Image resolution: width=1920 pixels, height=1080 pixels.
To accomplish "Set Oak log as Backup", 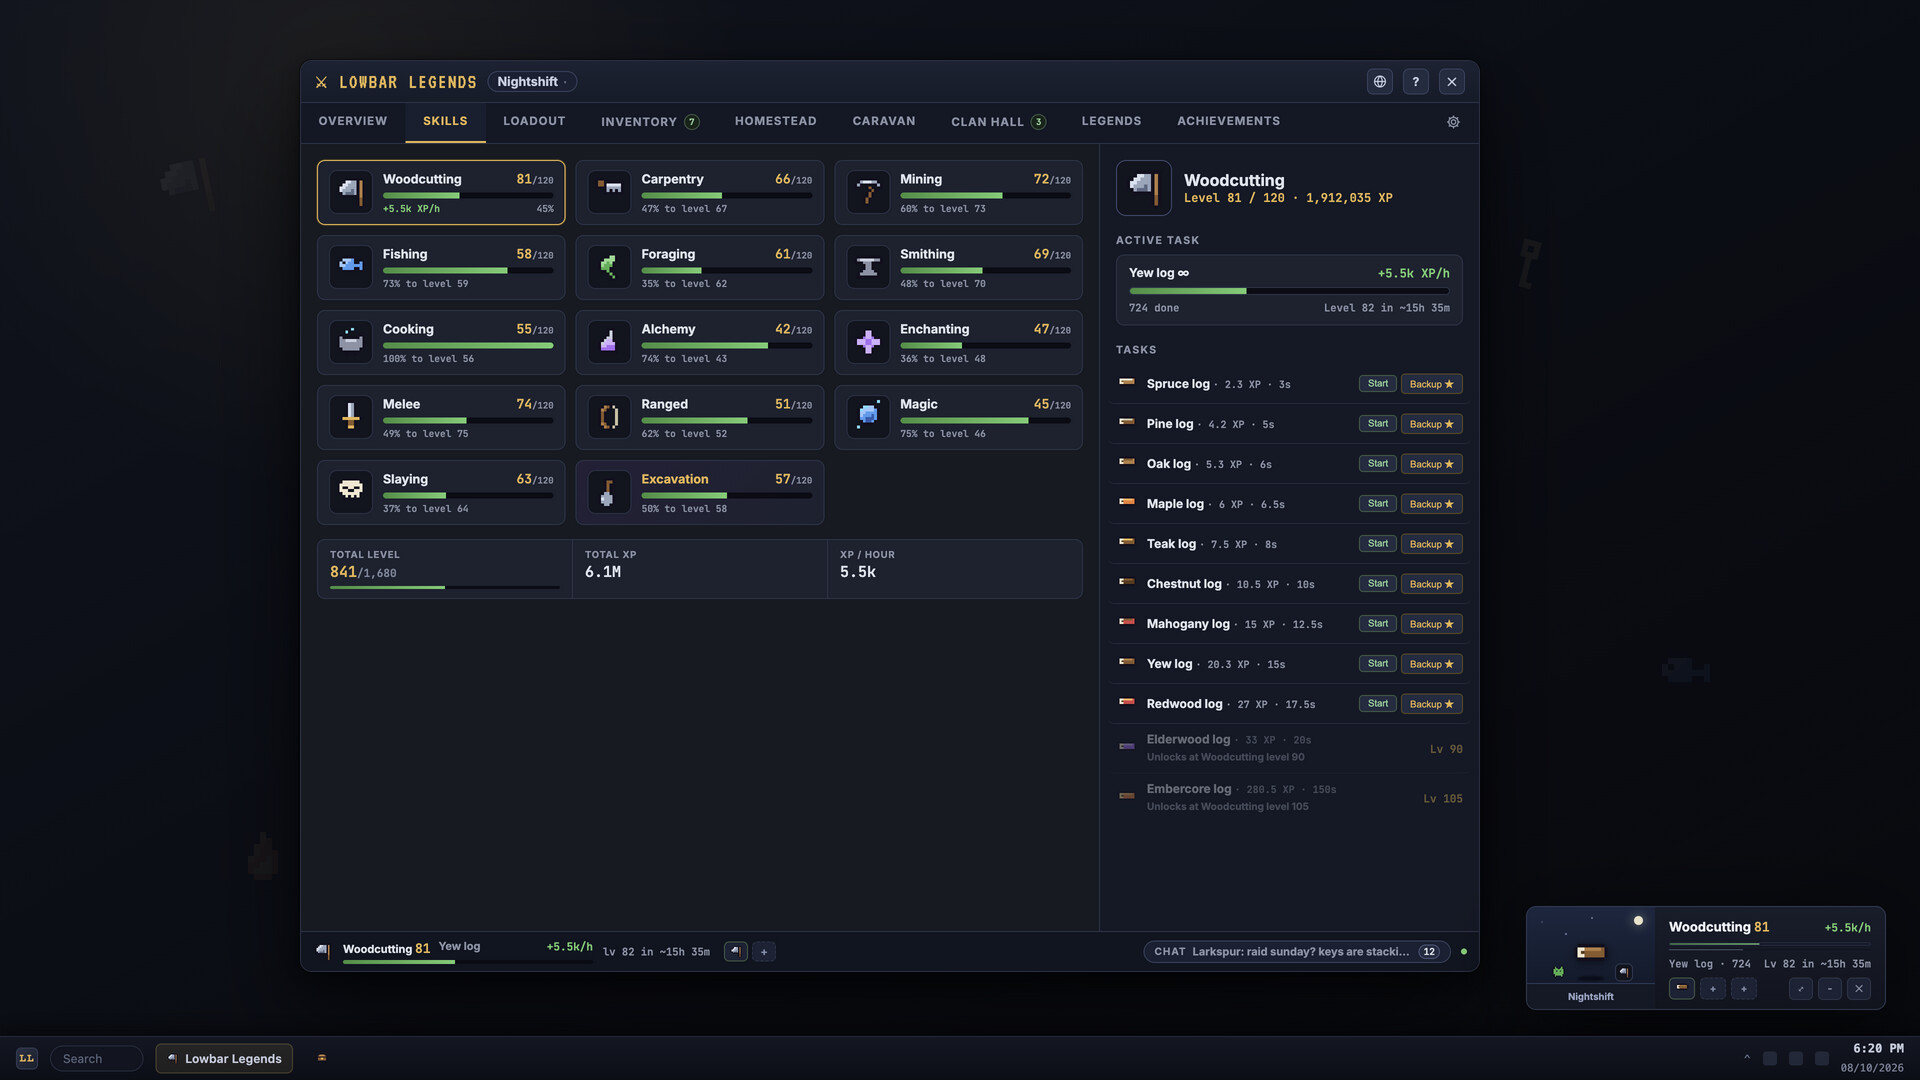I will click(x=1432, y=464).
